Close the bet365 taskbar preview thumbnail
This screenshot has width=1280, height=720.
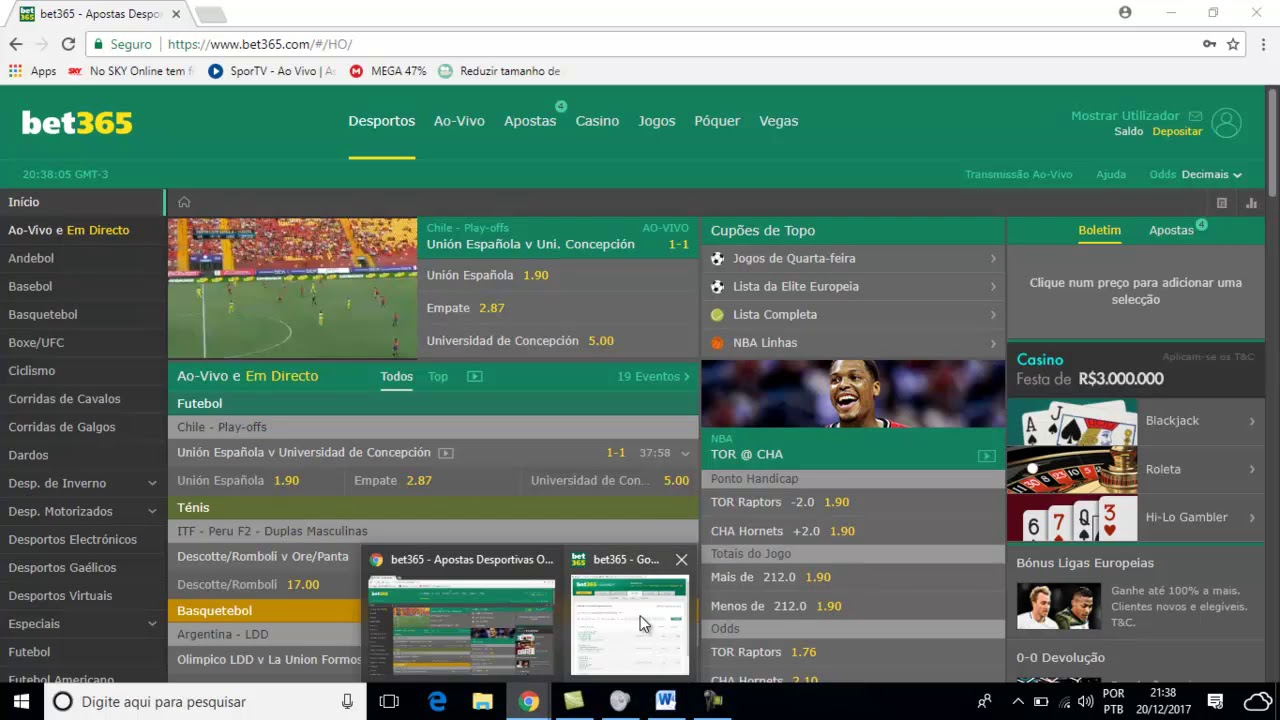(681, 560)
